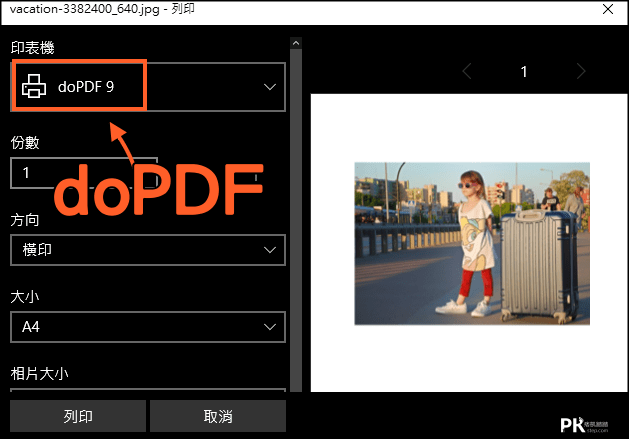
Task: Click the 方向 label text
Action: pos(25,220)
